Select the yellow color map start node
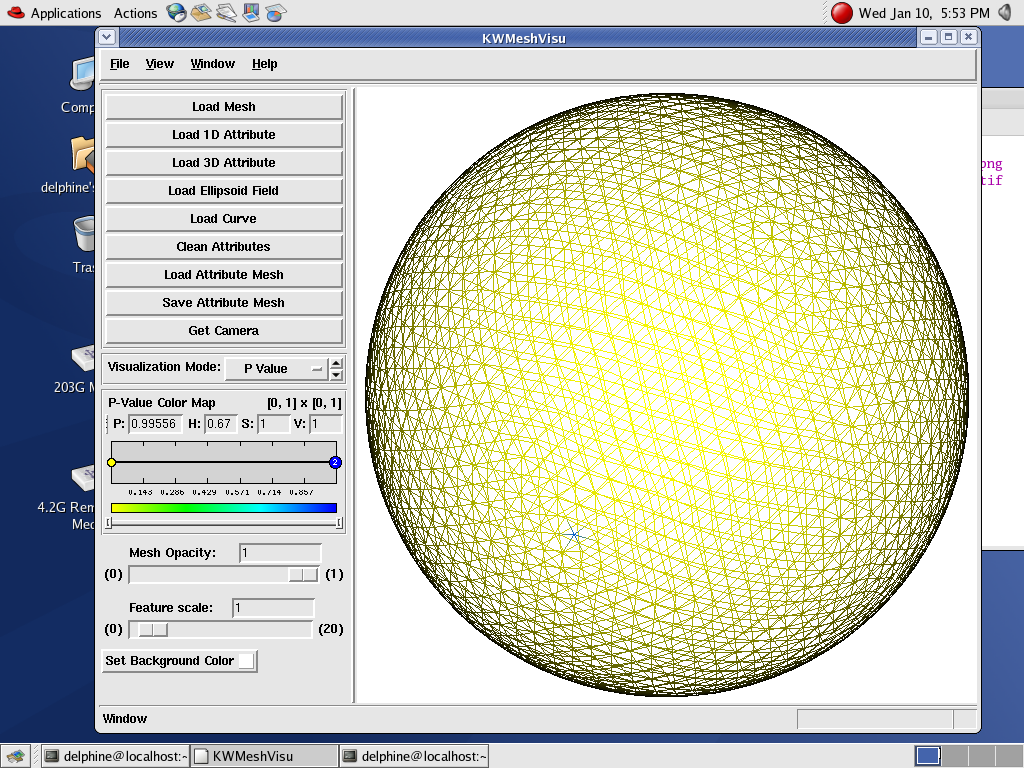This screenshot has height=768, width=1024. click(112, 462)
